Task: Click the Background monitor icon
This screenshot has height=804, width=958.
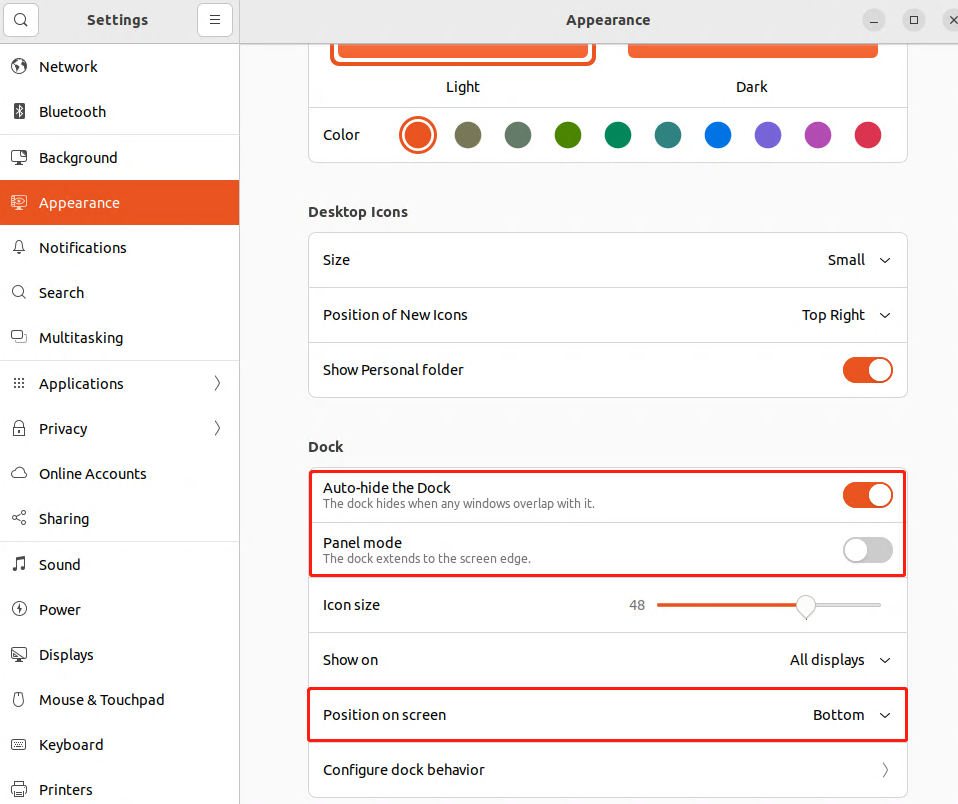Action: pos(19,157)
